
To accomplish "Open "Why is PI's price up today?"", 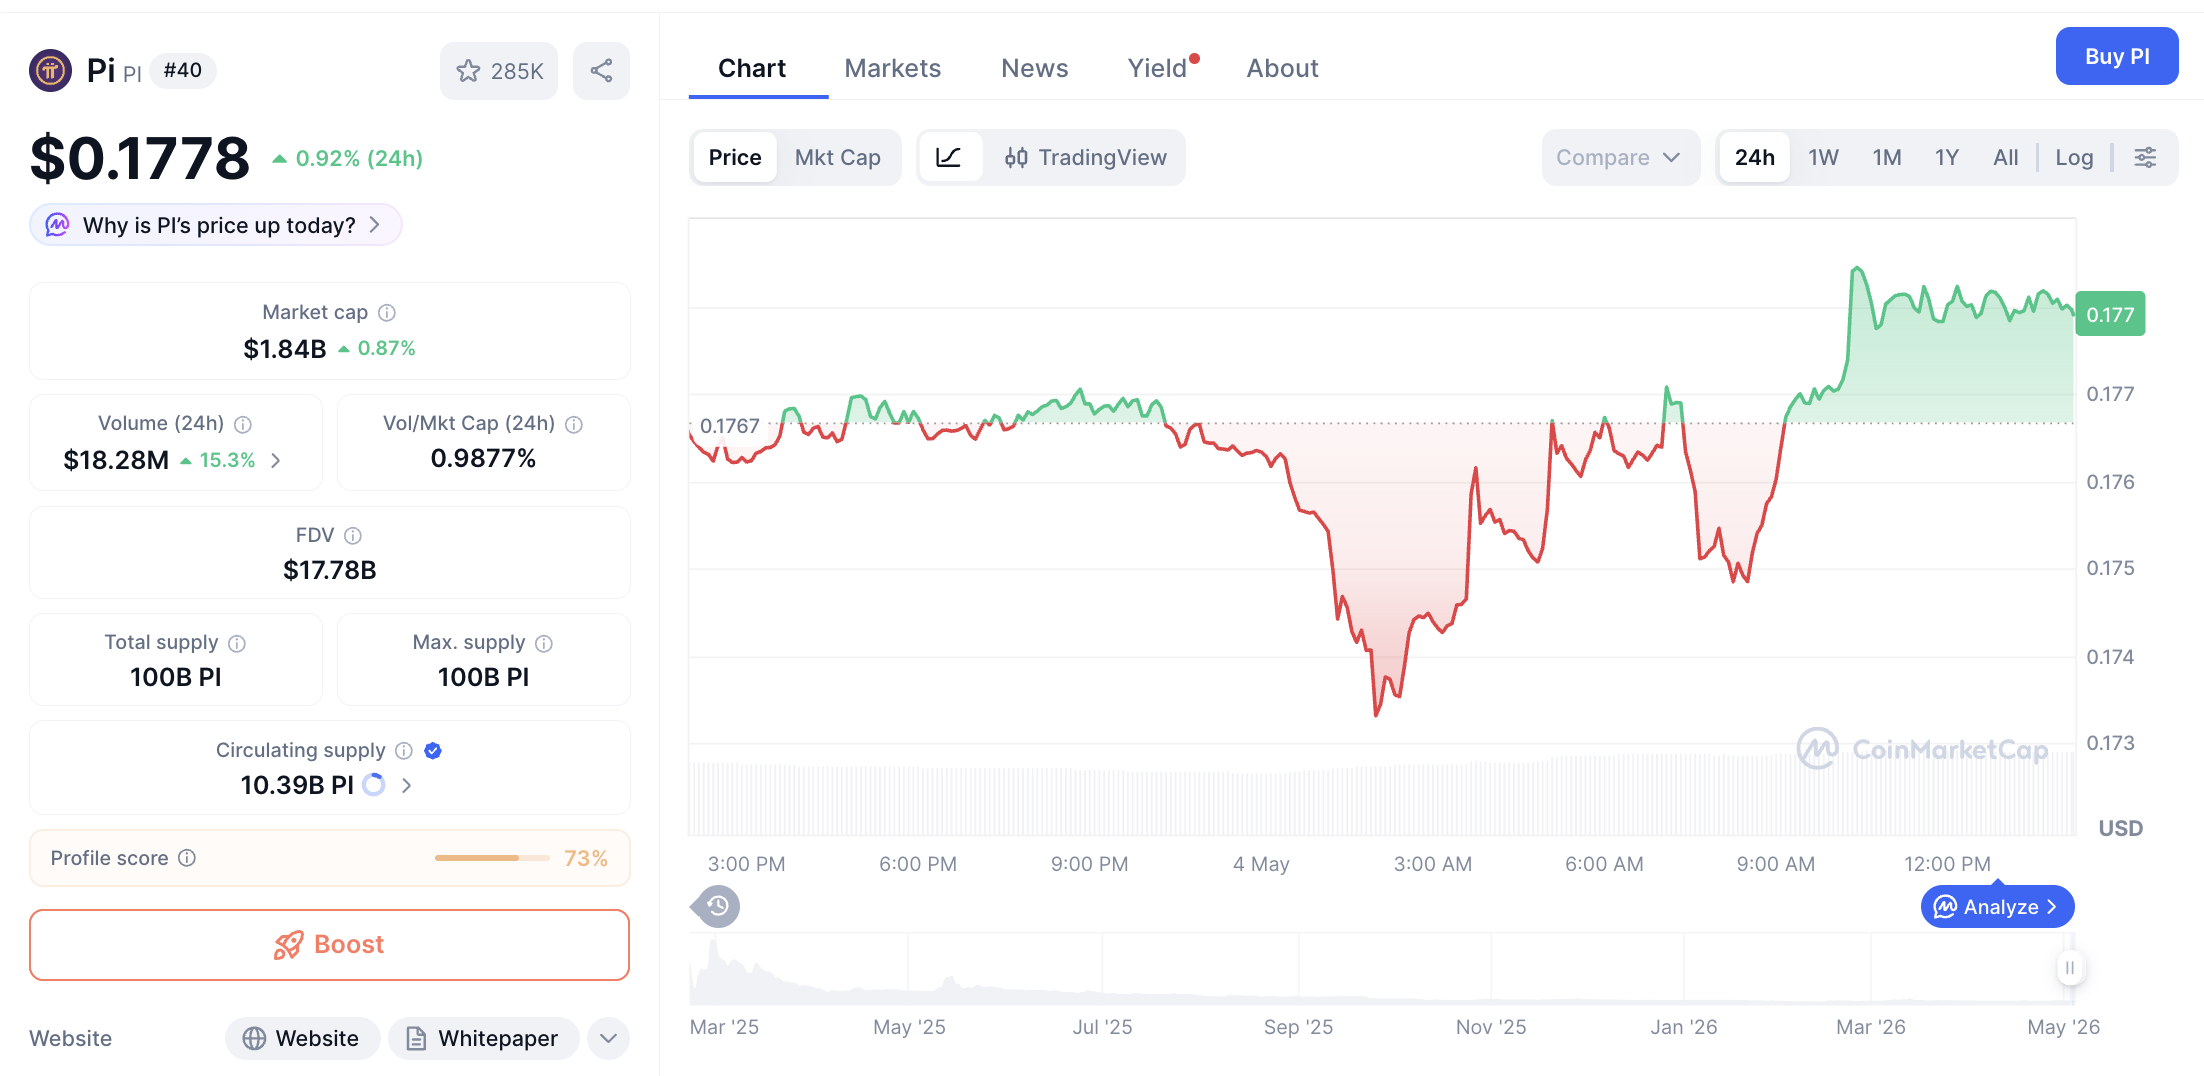I will point(216,225).
